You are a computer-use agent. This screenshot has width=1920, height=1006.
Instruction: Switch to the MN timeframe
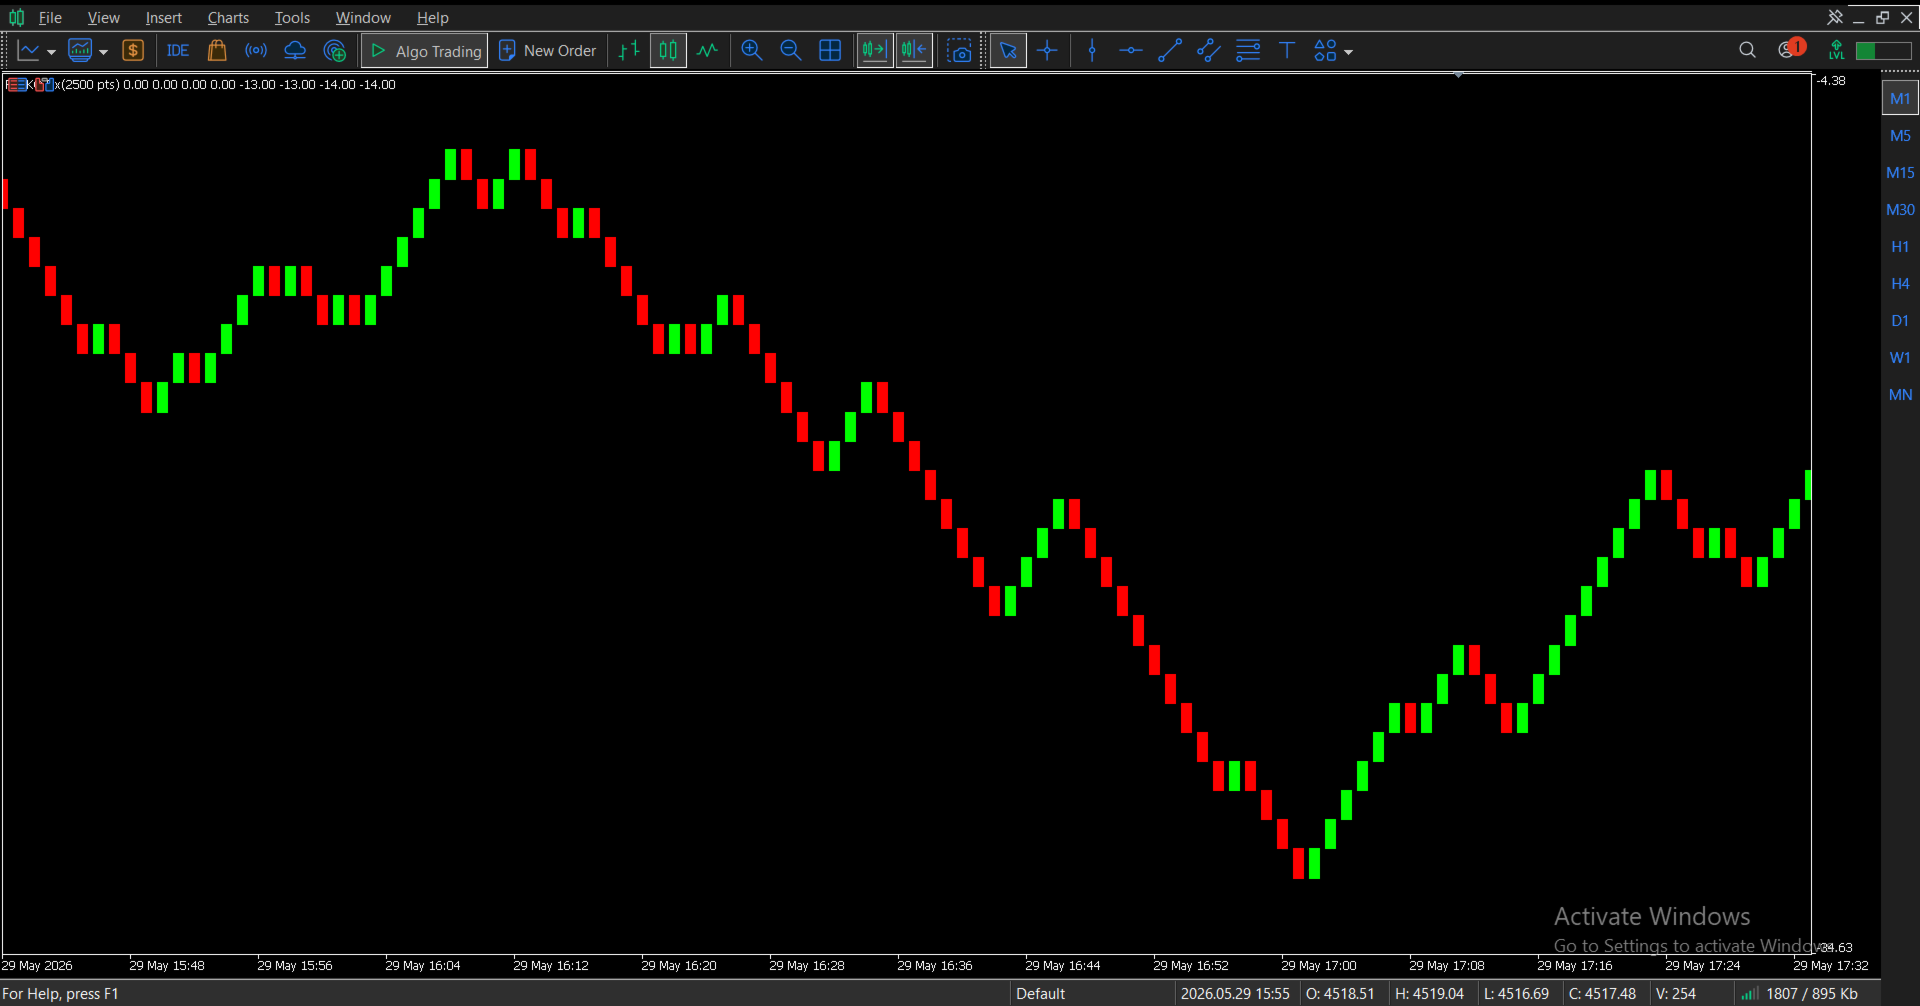(x=1900, y=394)
